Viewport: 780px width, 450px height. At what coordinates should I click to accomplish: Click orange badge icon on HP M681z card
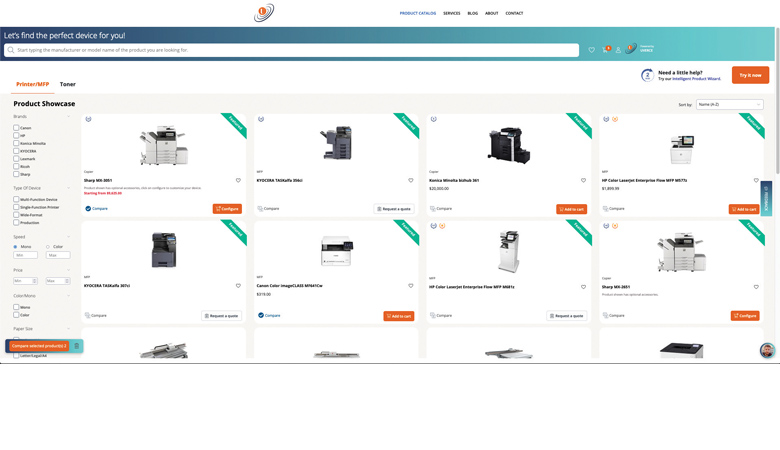pos(442,226)
